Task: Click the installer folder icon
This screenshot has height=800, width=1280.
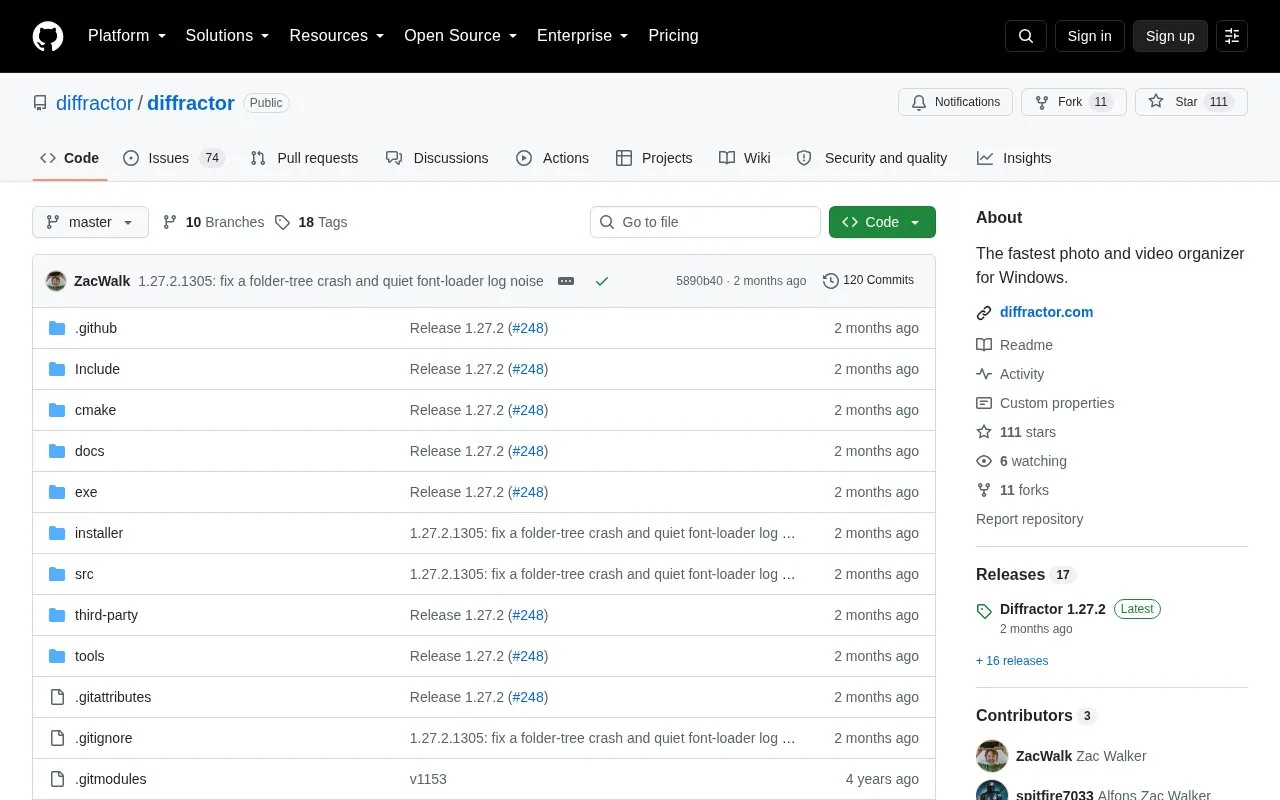Action: (x=57, y=533)
